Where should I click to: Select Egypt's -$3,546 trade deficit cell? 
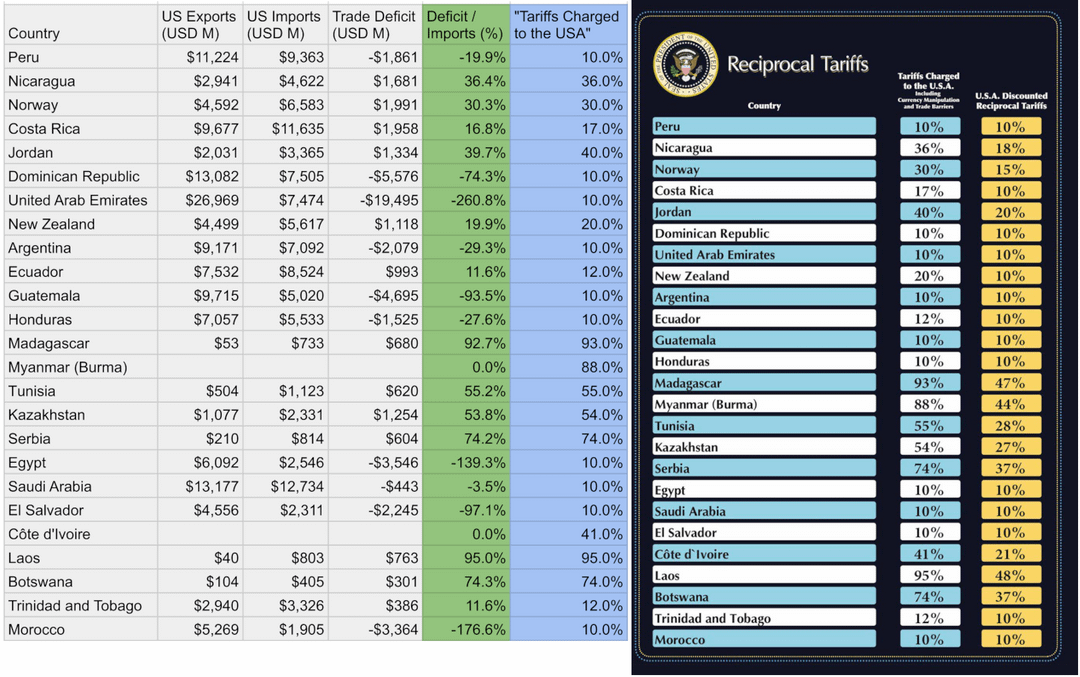(375, 463)
